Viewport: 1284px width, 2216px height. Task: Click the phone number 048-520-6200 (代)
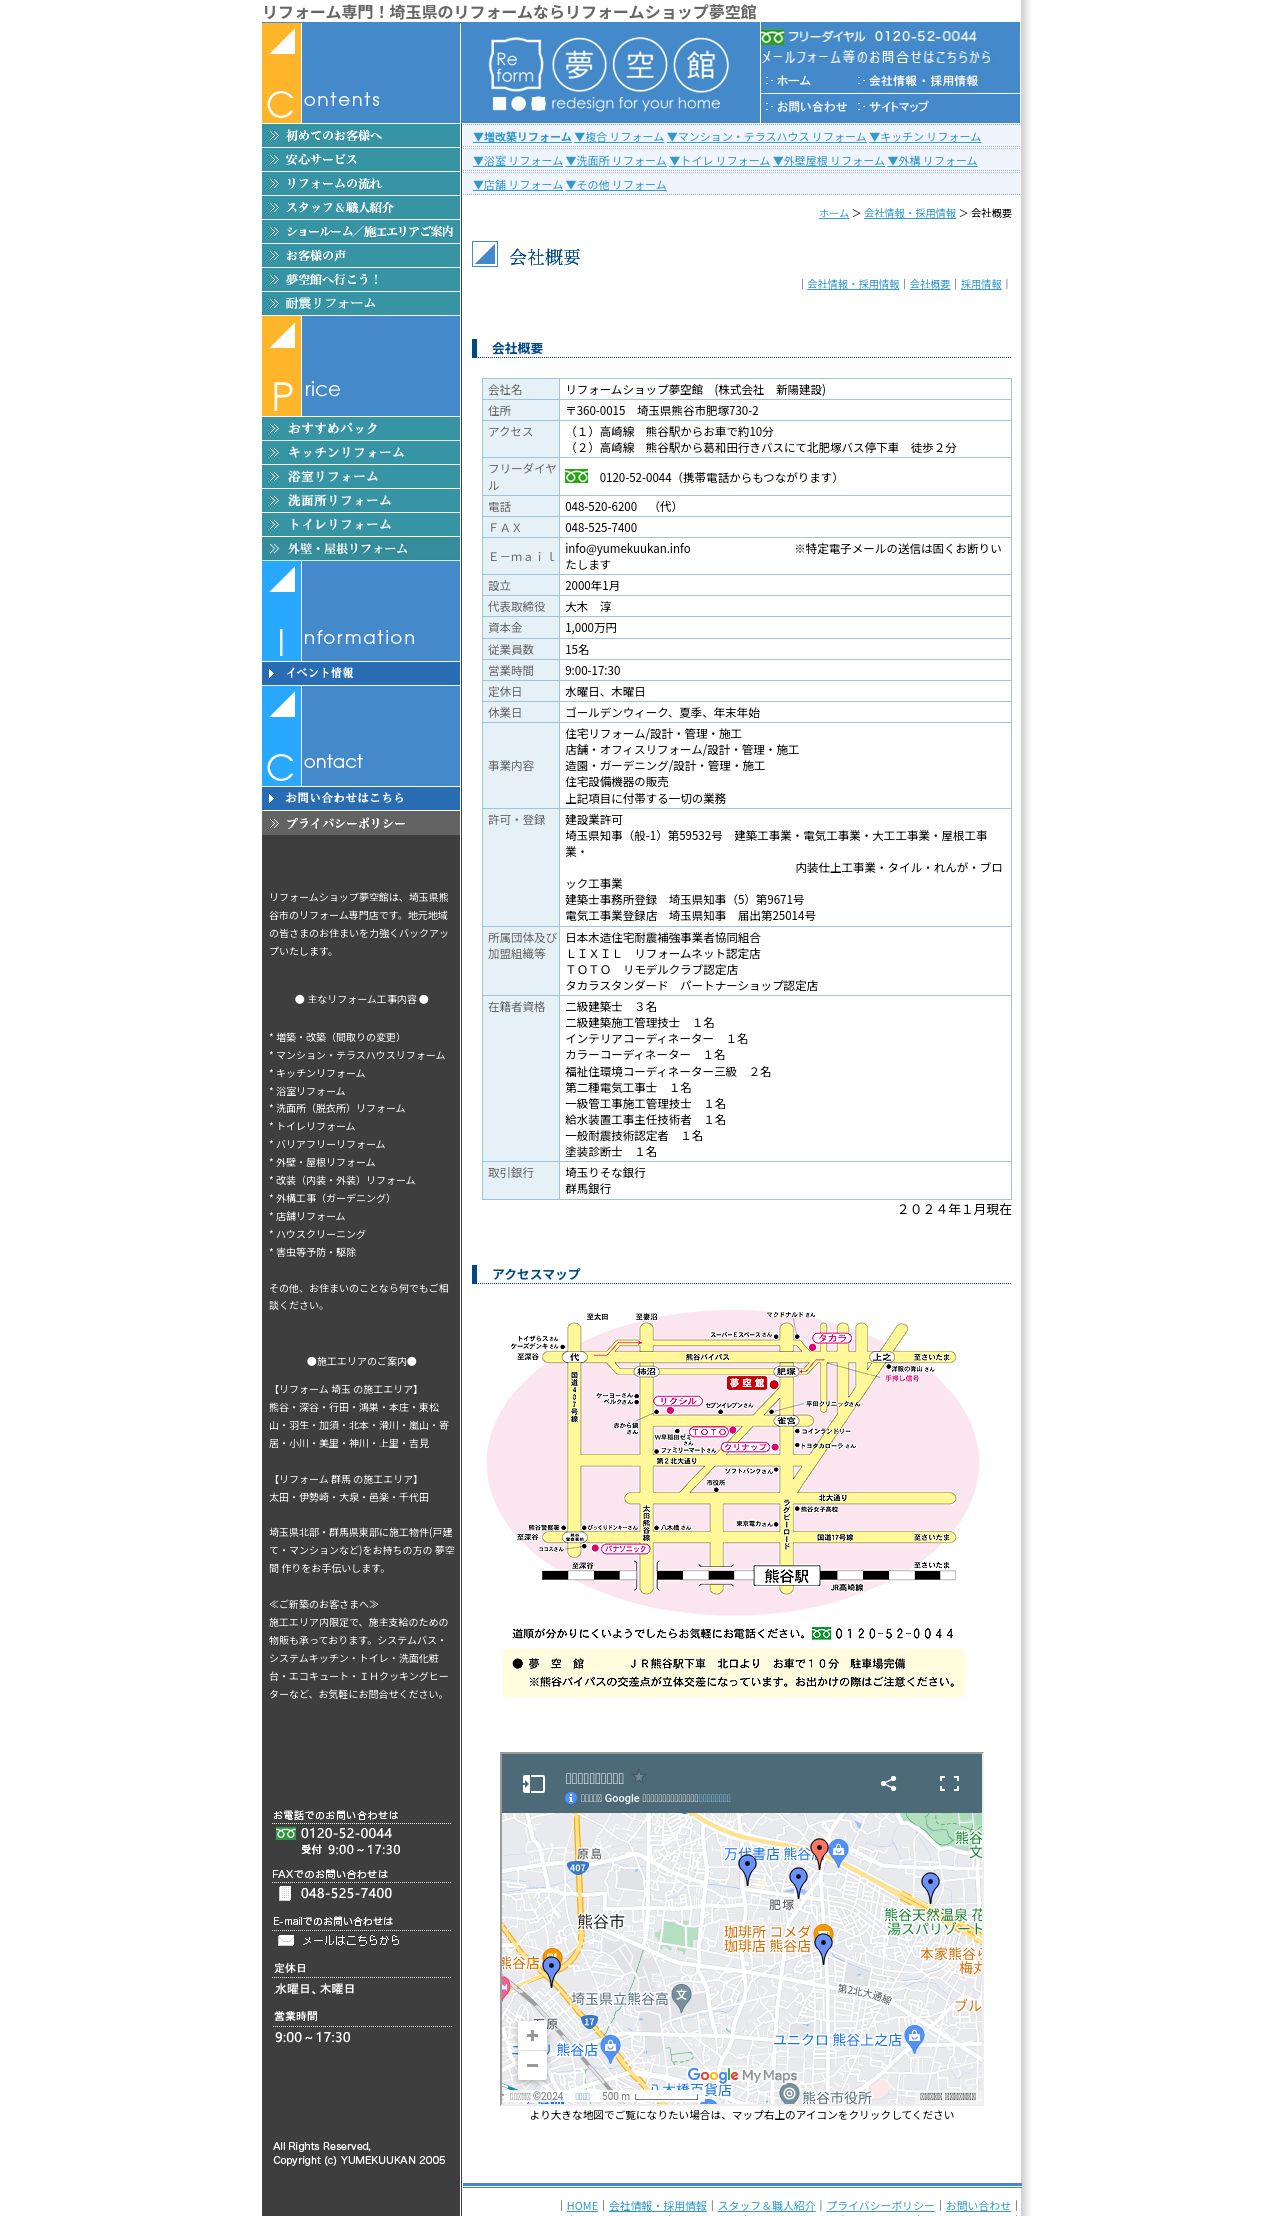pos(621,507)
